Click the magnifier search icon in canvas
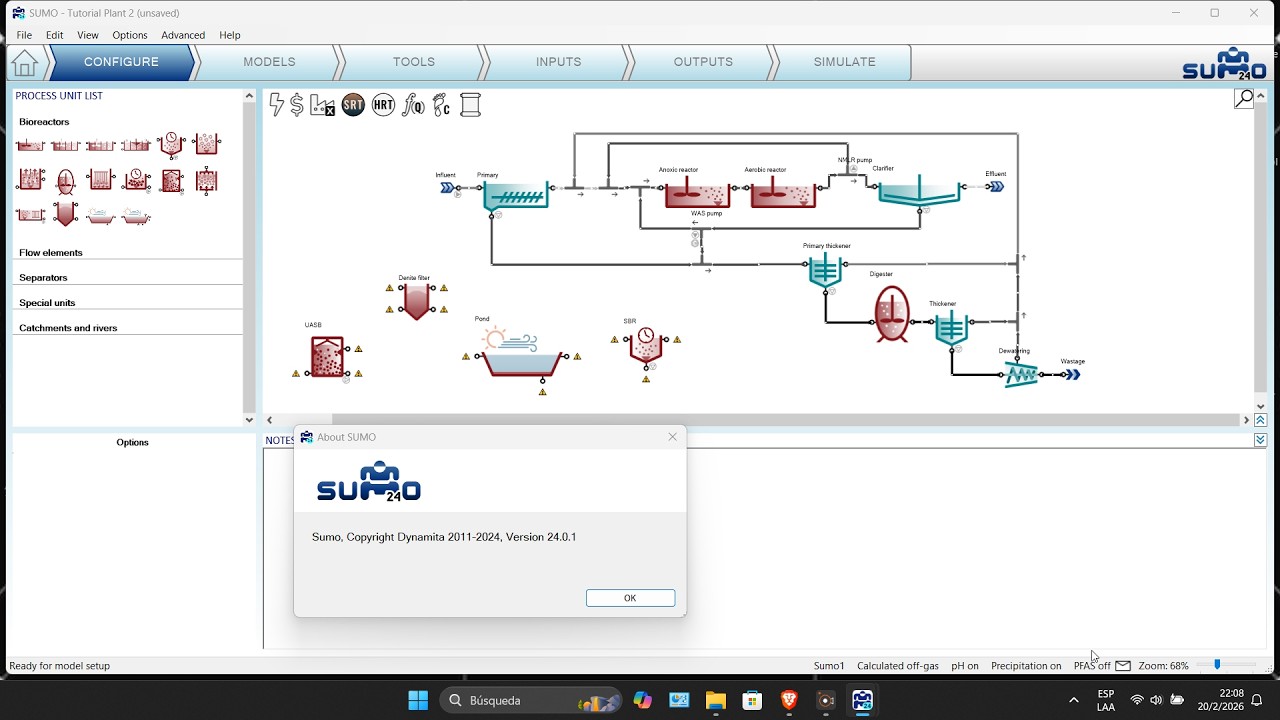The height and width of the screenshot is (720, 1280). click(1244, 98)
